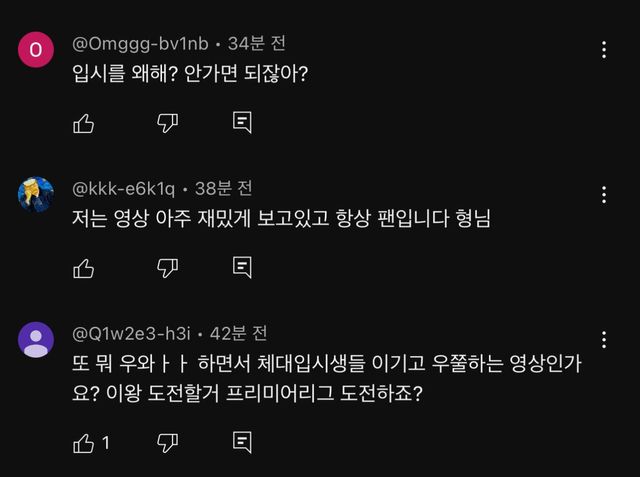Open more options for @Q1w2e3-h3i's comment
The image size is (640, 477).
[604, 339]
